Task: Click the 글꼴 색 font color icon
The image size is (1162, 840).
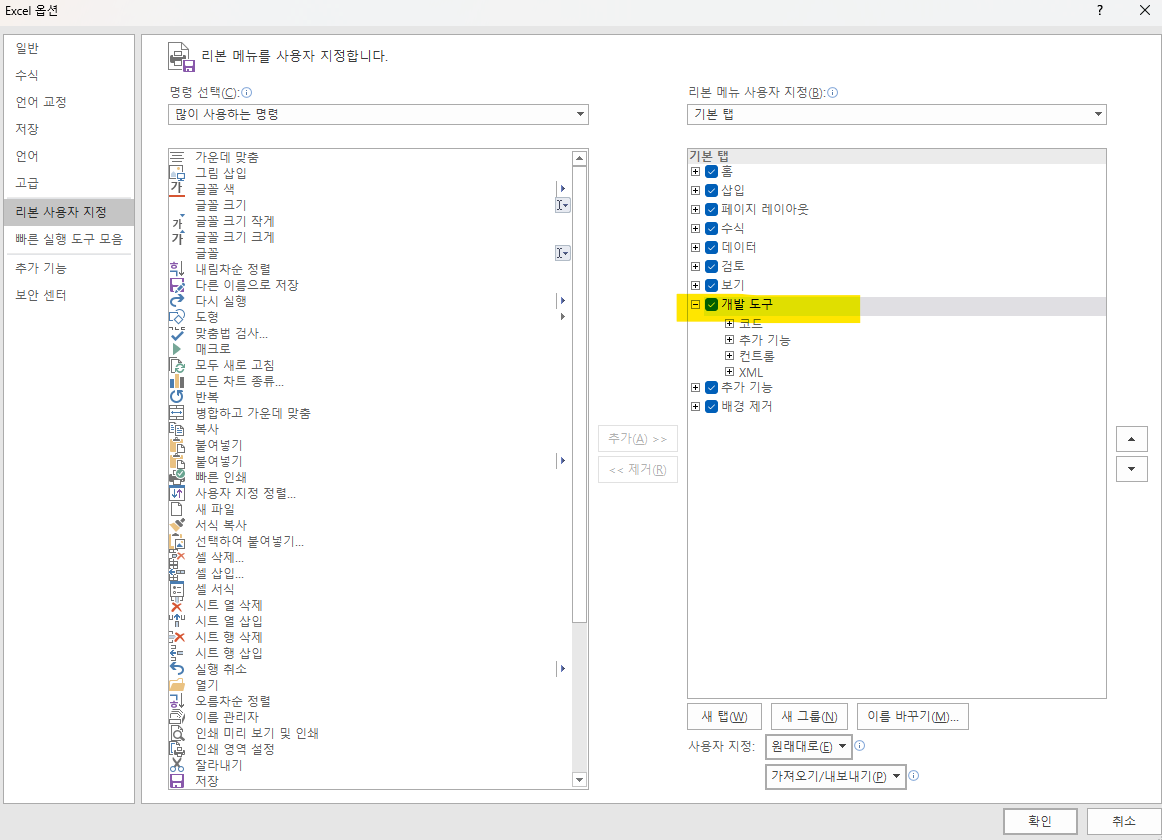Action: coord(176,189)
